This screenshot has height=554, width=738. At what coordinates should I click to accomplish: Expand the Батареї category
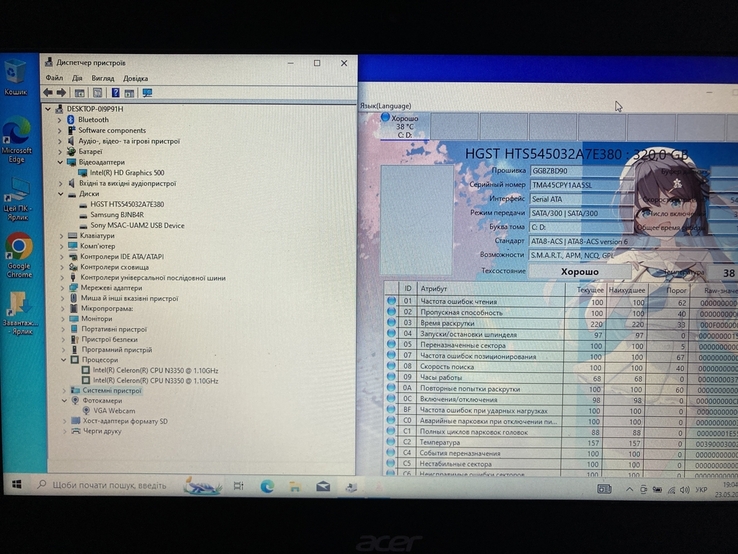point(60,152)
